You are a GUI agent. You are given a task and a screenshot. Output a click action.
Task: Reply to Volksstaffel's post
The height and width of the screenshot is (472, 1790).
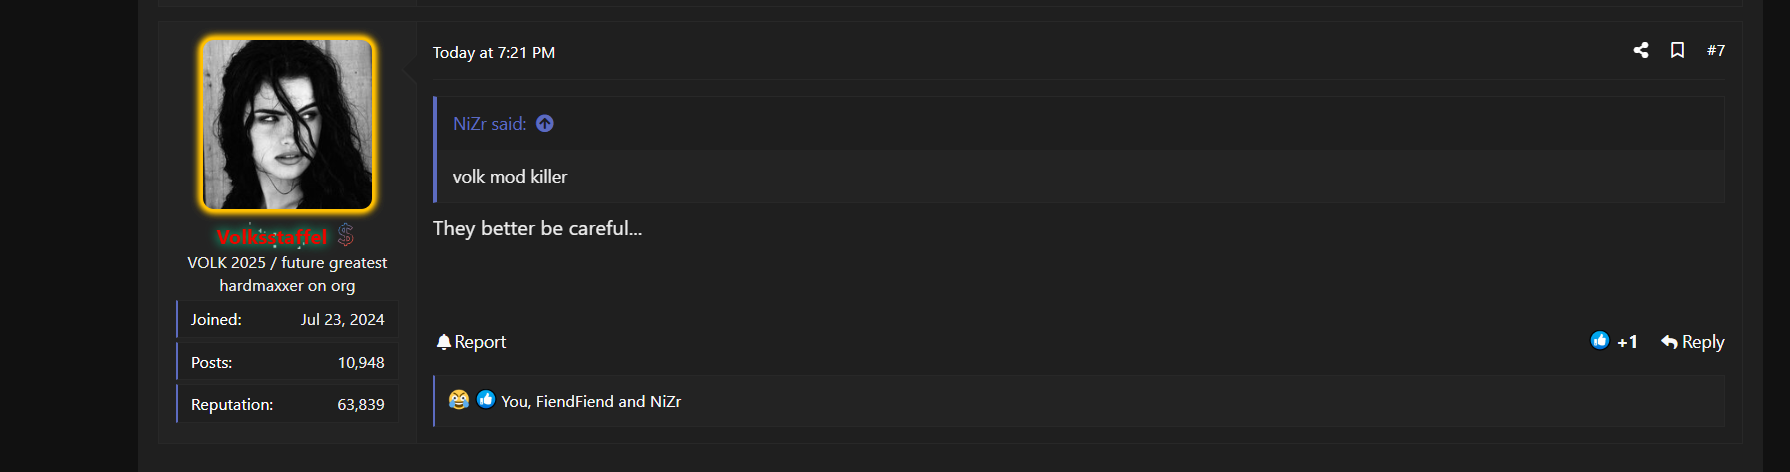click(x=1692, y=342)
